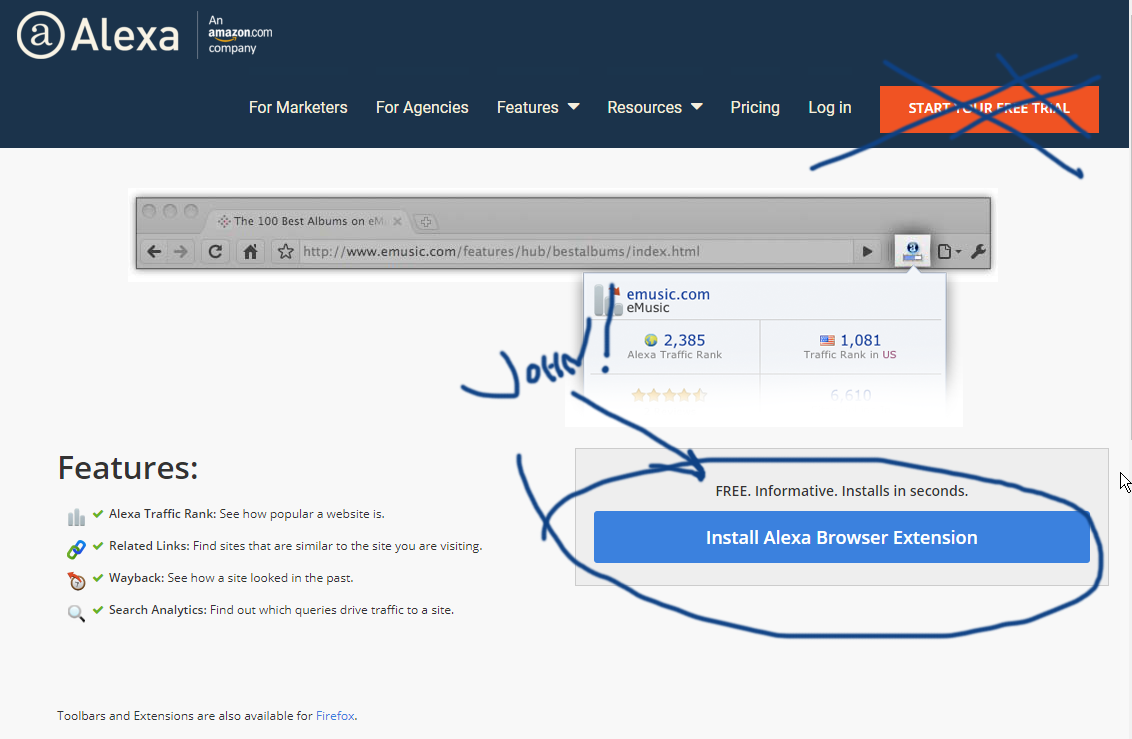Image resolution: width=1132 pixels, height=739 pixels.
Task: Expand the Features dropdown menu
Action: (x=538, y=108)
